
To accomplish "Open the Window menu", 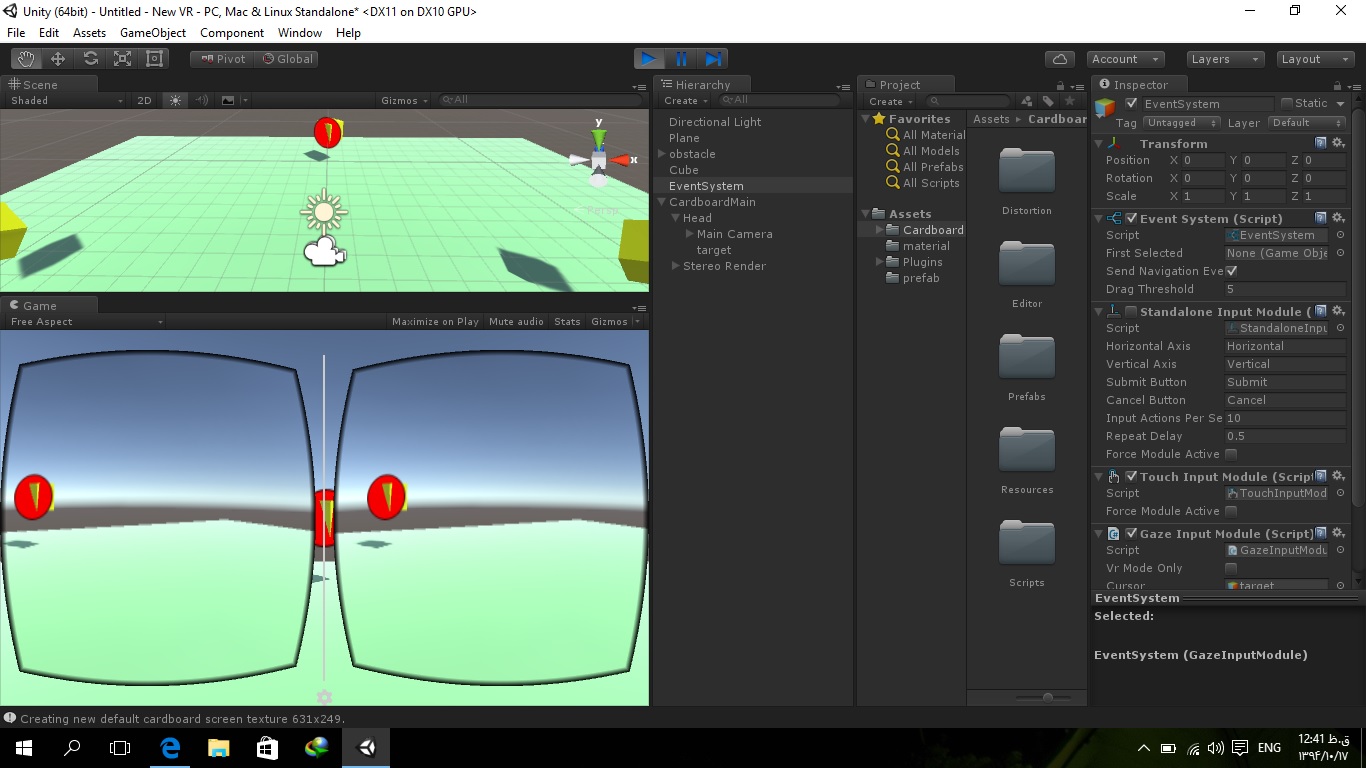I will point(300,33).
